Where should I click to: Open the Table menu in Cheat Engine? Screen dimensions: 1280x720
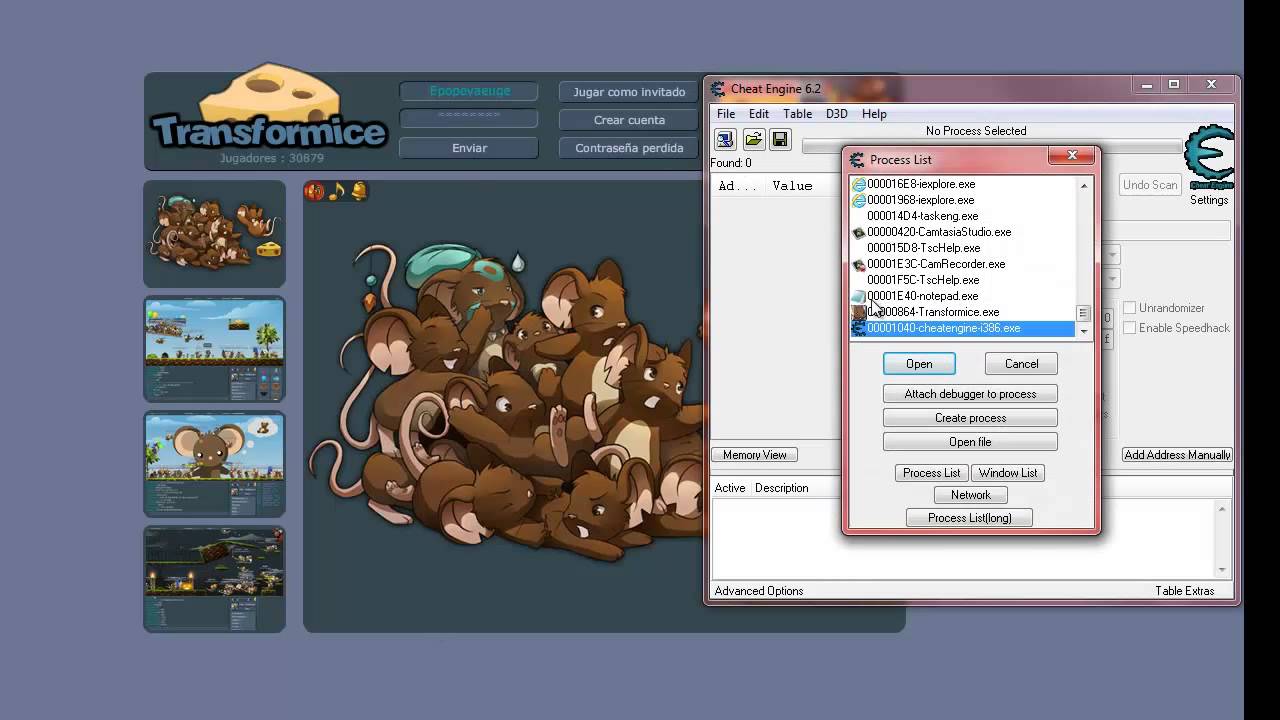pos(797,114)
